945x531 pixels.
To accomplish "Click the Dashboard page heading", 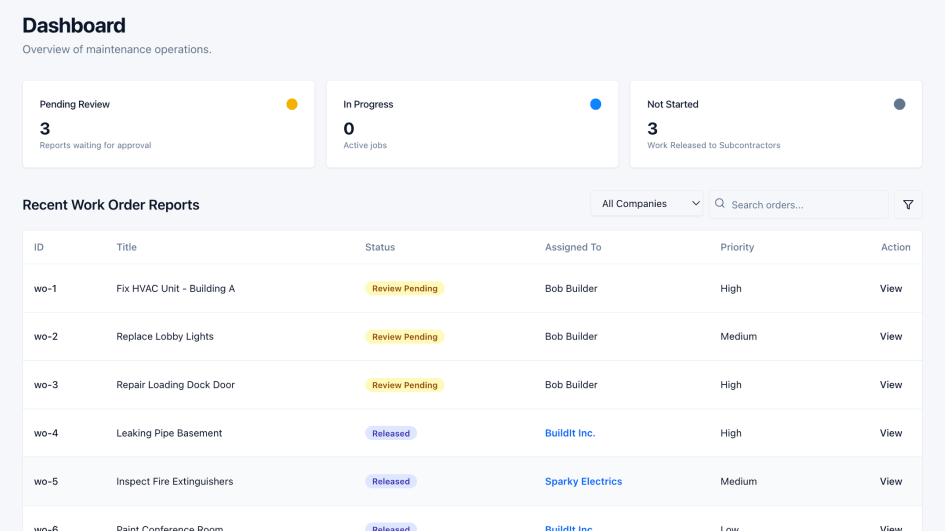I will coord(74,25).
